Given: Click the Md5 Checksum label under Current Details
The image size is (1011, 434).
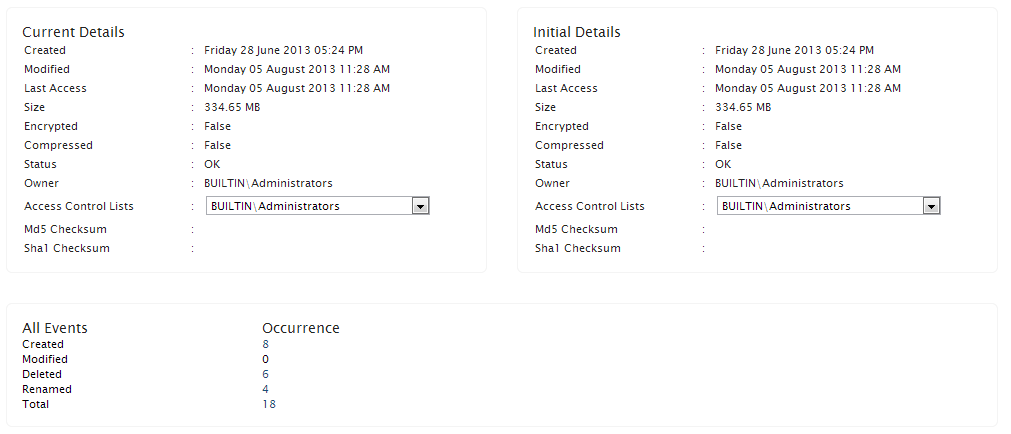Looking at the screenshot, I should click(65, 229).
